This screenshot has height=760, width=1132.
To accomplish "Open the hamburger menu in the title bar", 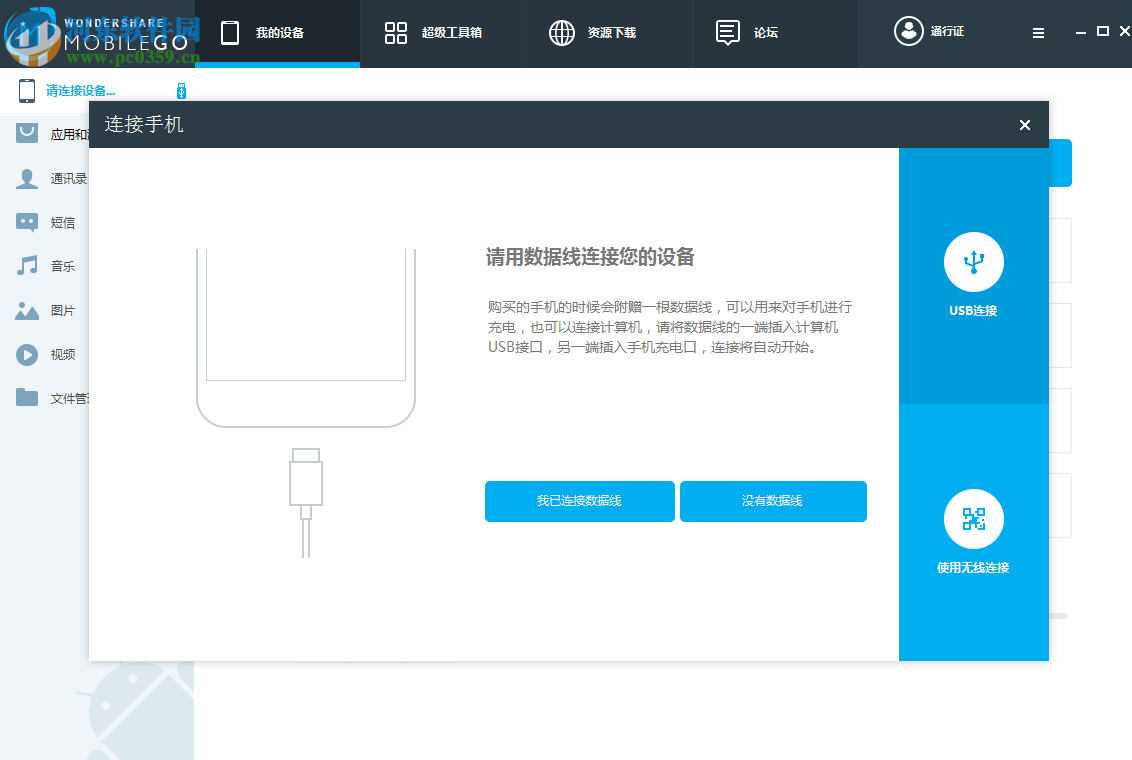I will pyautogui.click(x=1038, y=31).
